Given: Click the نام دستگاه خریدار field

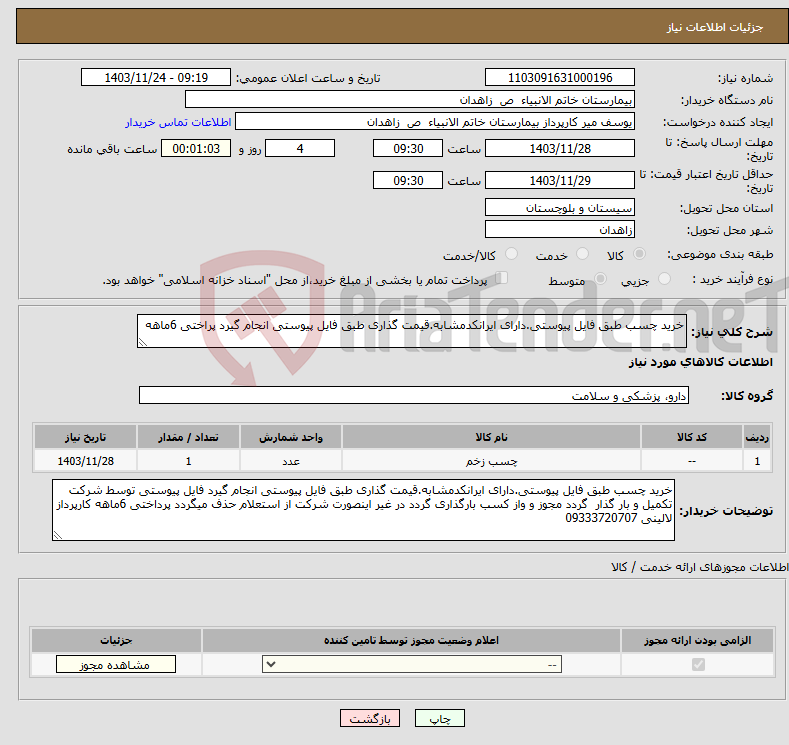Looking at the screenshot, I should 410,100.
